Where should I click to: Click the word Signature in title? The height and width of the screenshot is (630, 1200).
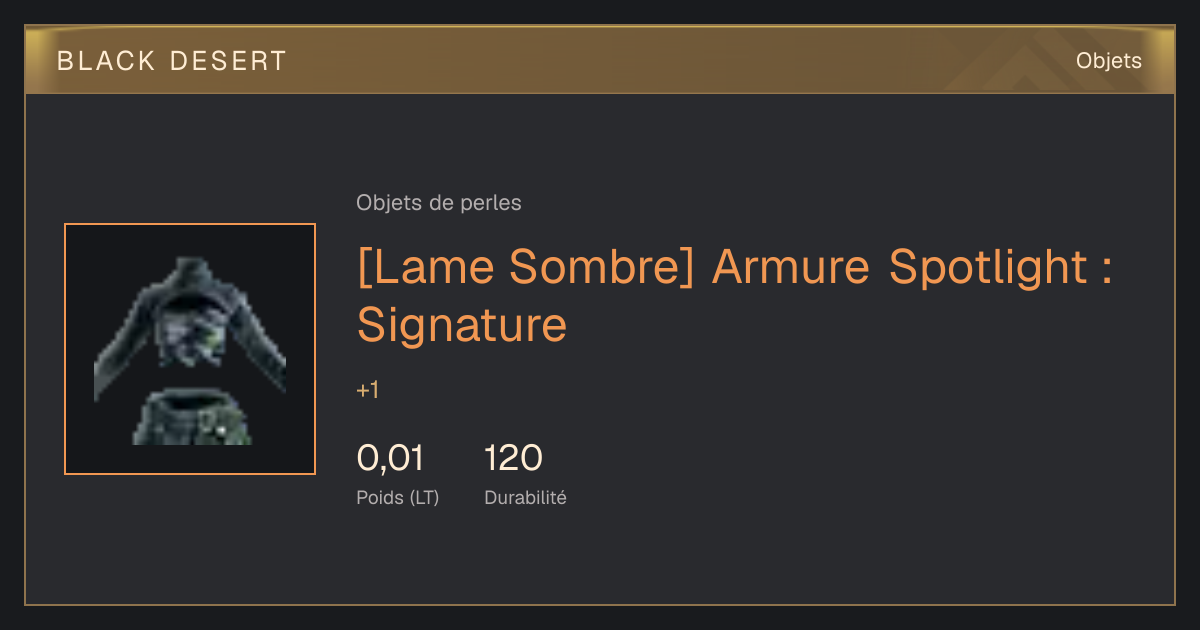click(x=462, y=324)
